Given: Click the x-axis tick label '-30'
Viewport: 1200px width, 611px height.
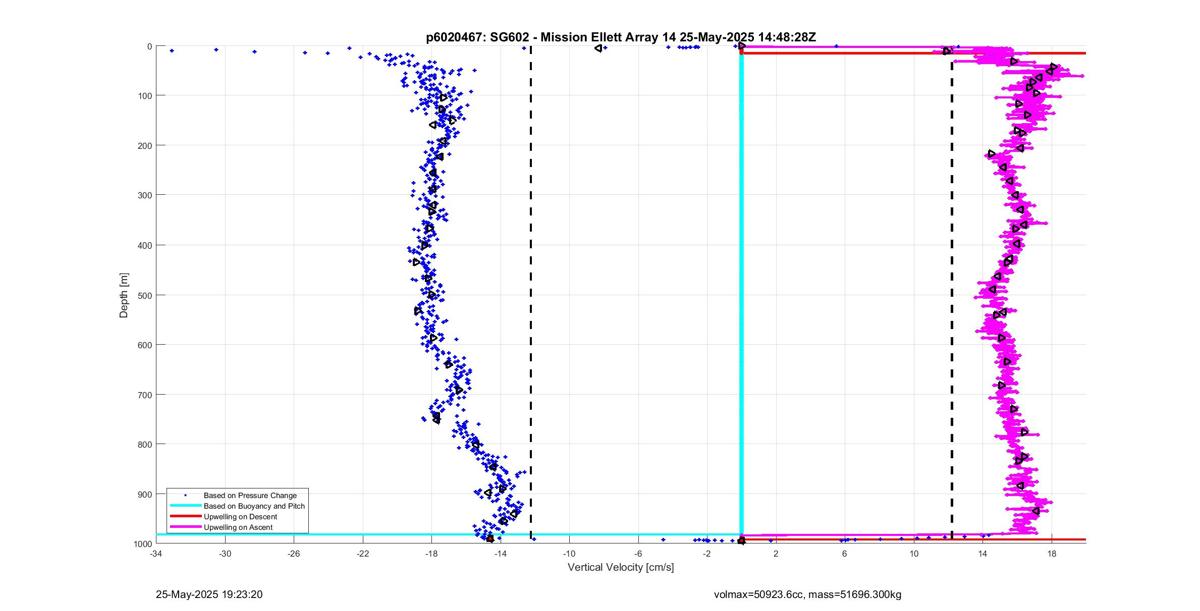Looking at the screenshot, I should click(225, 553).
